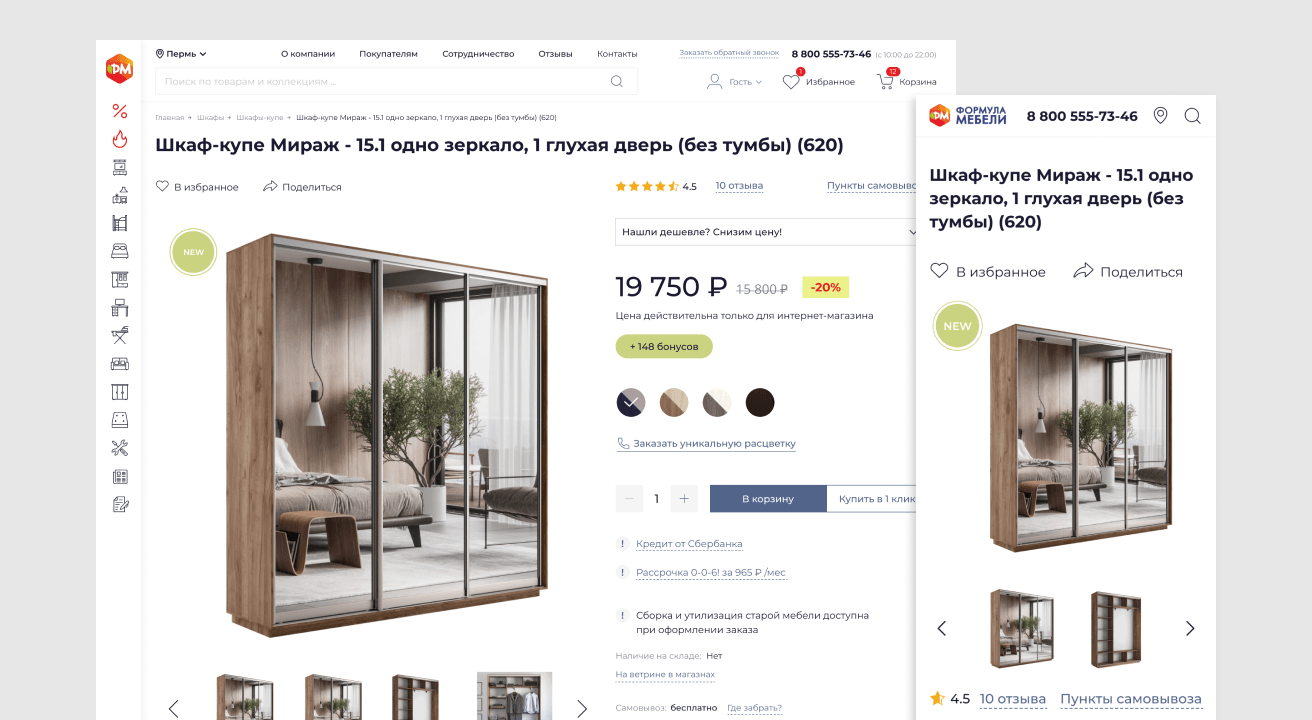
Task: Add the wardrobe with В корзину button
Action: tap(768, 499)
